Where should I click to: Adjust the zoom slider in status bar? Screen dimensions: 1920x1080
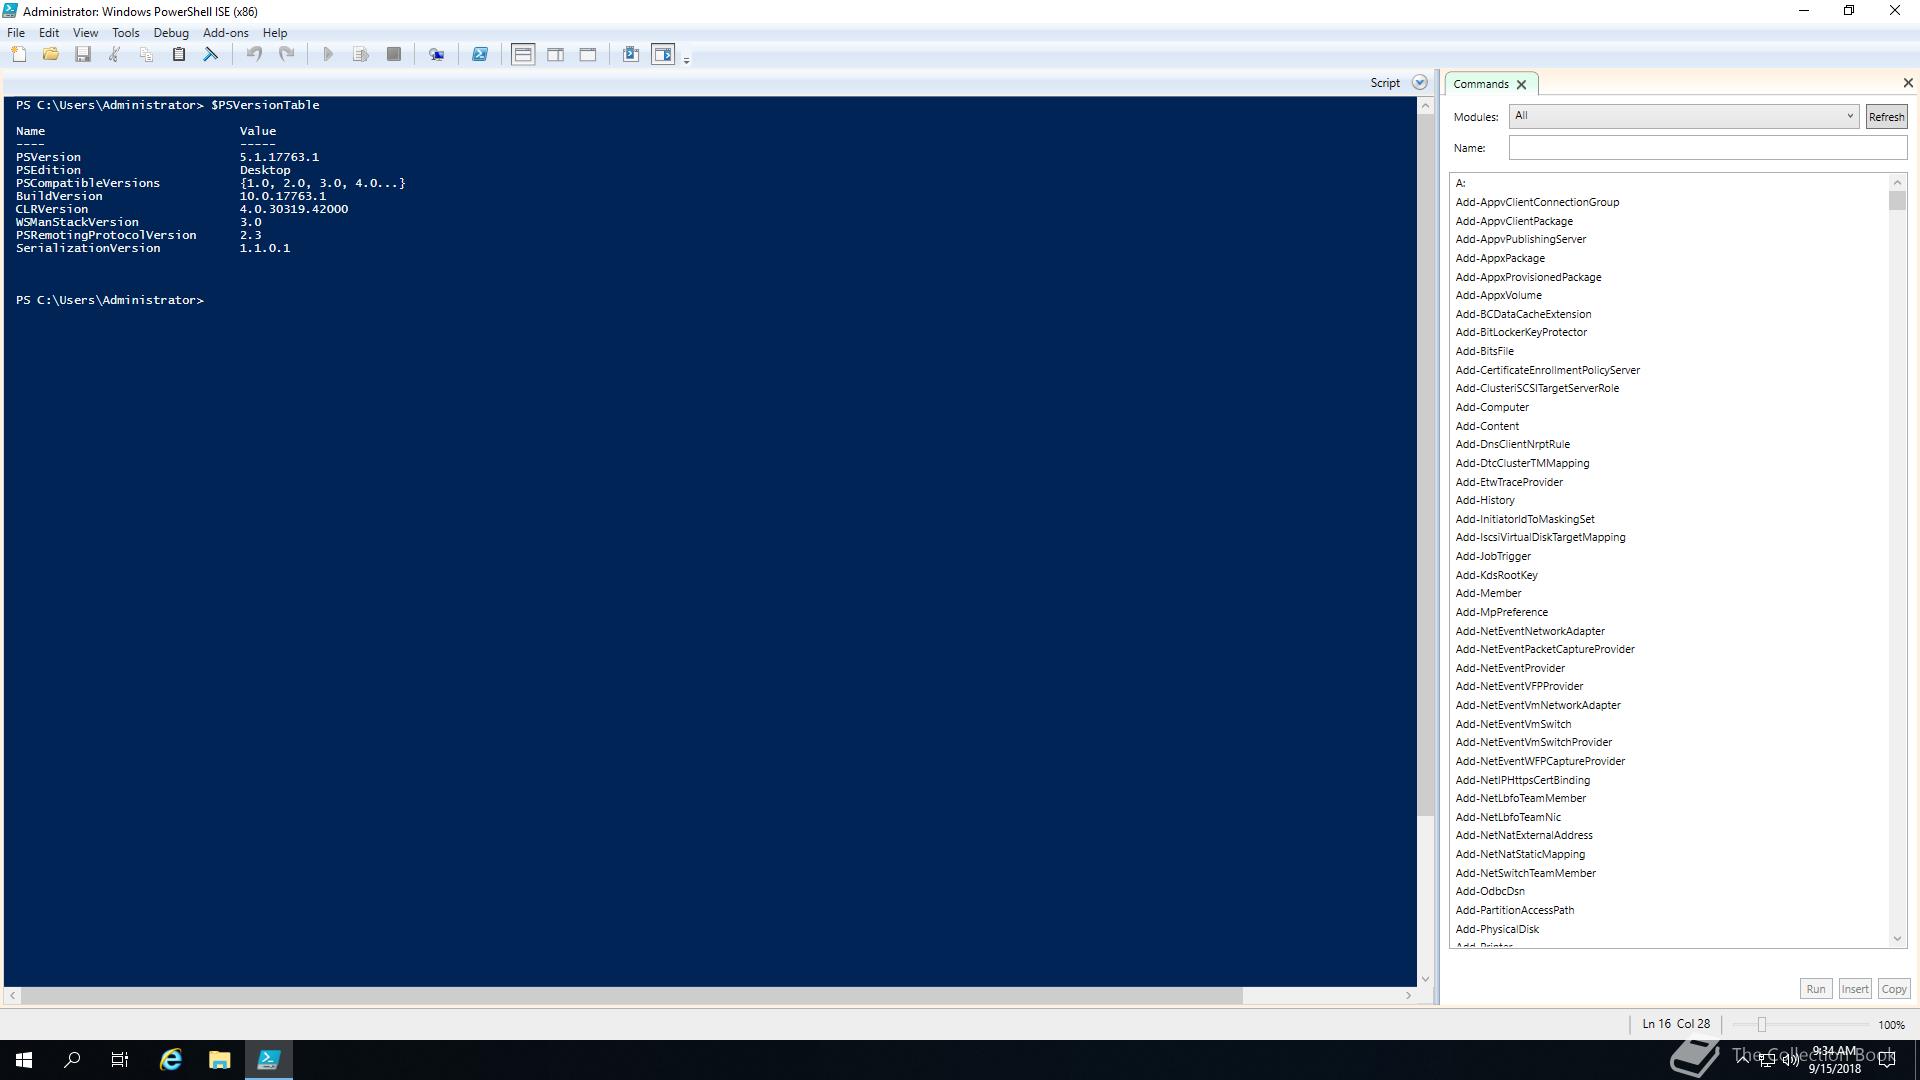pos(1761,1025)
